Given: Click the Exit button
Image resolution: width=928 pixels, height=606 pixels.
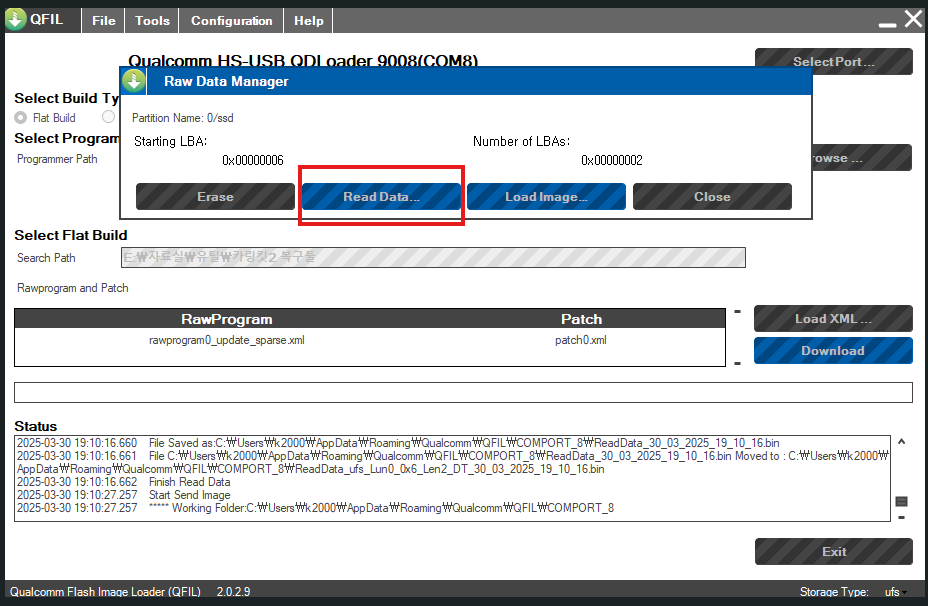Looking at the screenshot, I should (833, 552).
